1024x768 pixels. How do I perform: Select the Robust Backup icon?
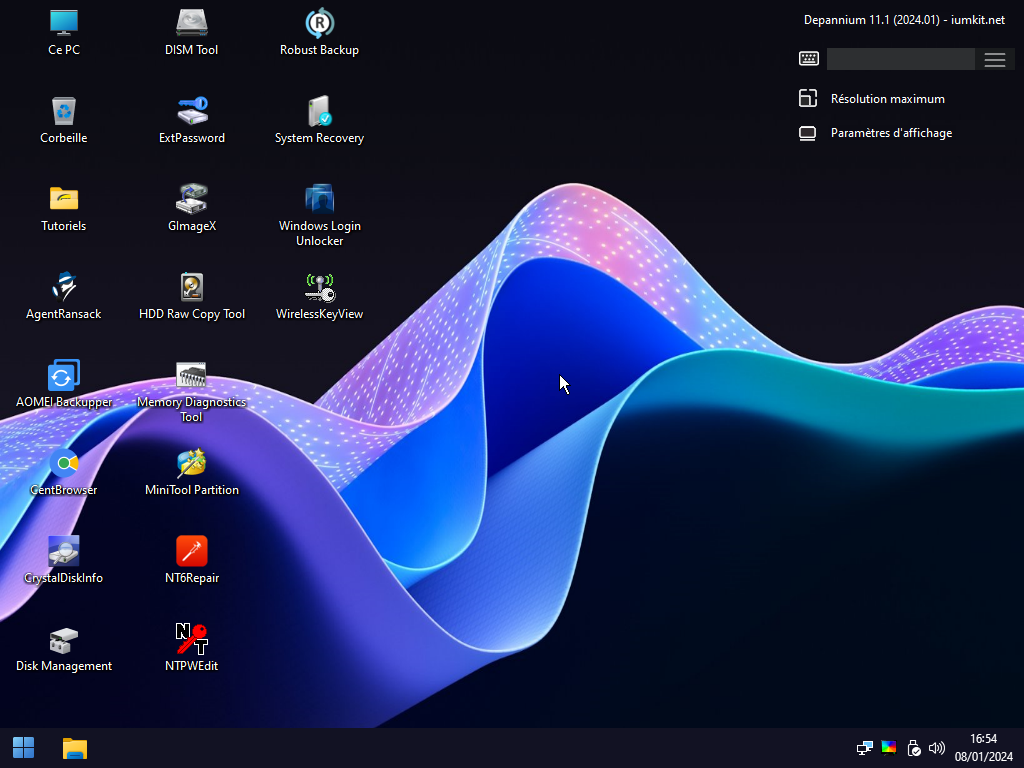(x=319, y=31)
